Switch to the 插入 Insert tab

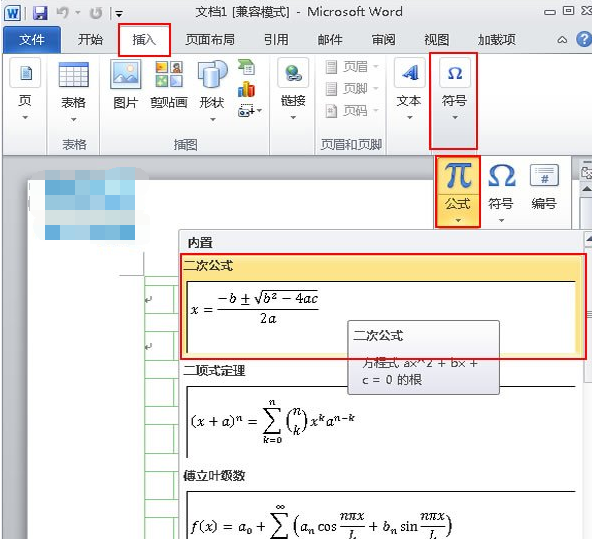click(144, 40)
